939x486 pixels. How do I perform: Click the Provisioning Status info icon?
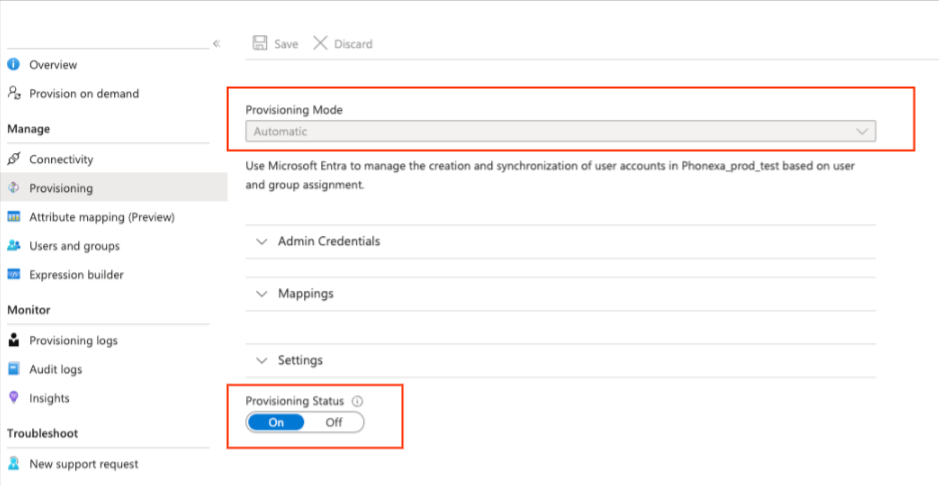(357, 401)
